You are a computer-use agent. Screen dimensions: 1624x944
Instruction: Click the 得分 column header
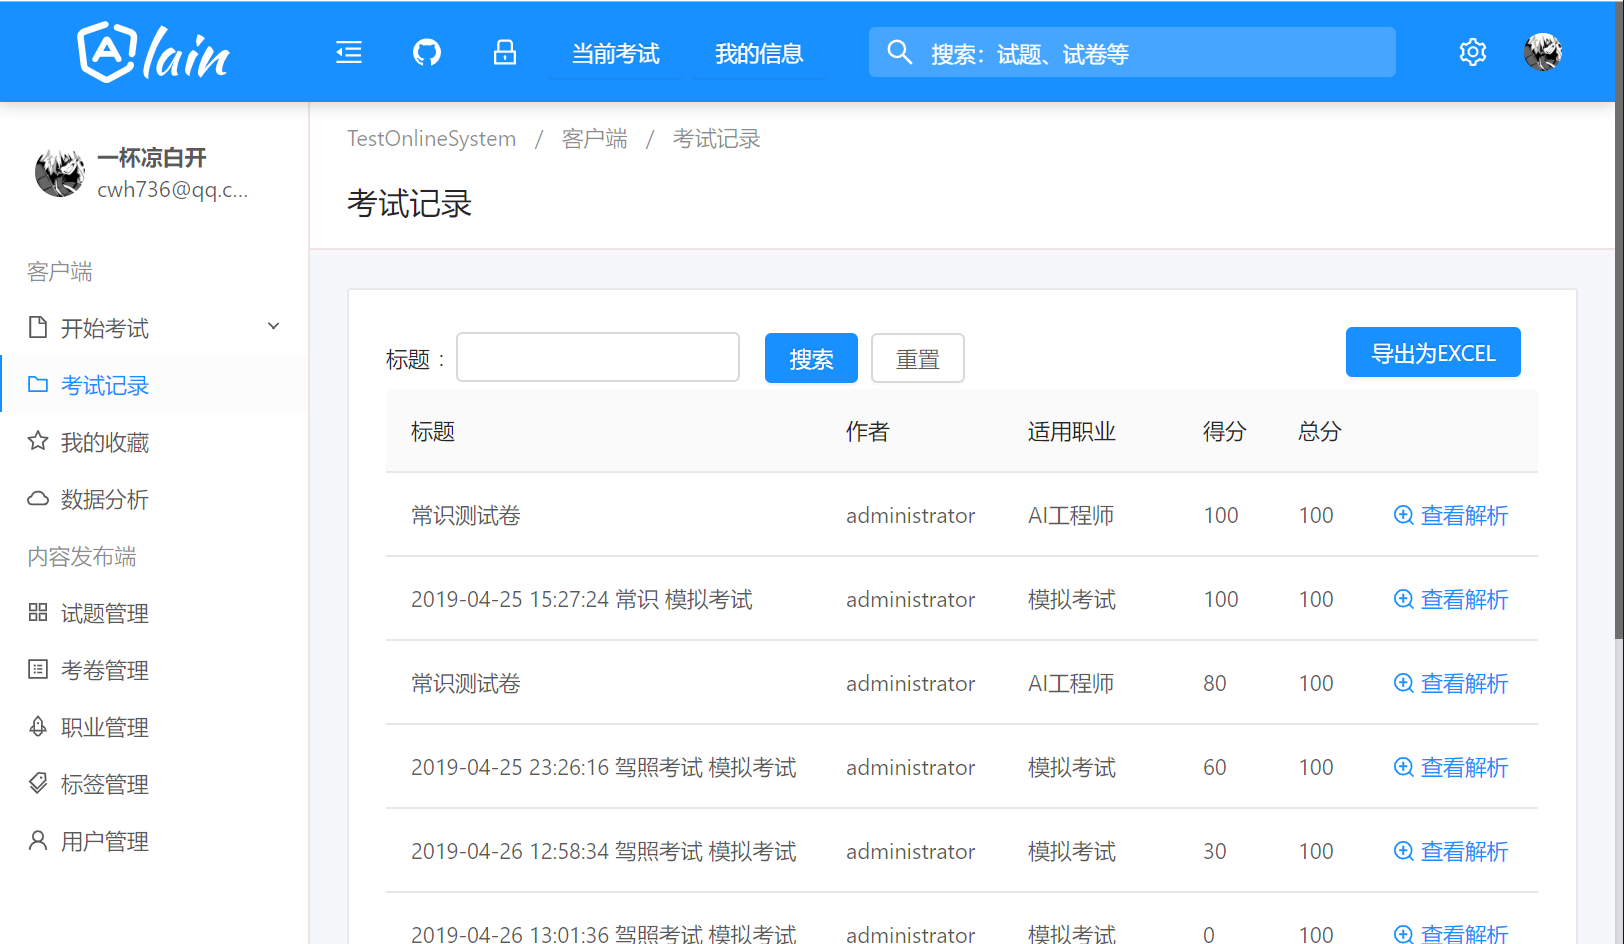pyautogui.click(x=1225, y=432)
